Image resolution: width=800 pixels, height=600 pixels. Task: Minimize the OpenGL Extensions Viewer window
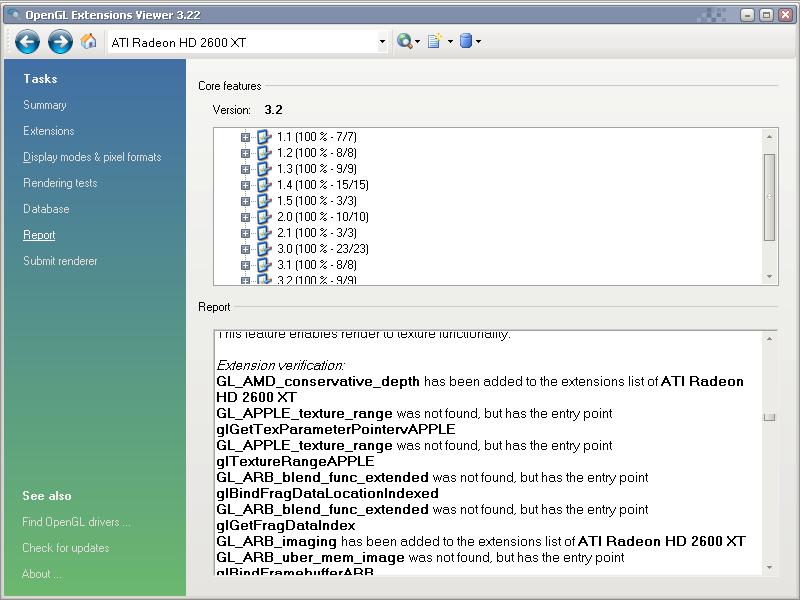[747, 15]
